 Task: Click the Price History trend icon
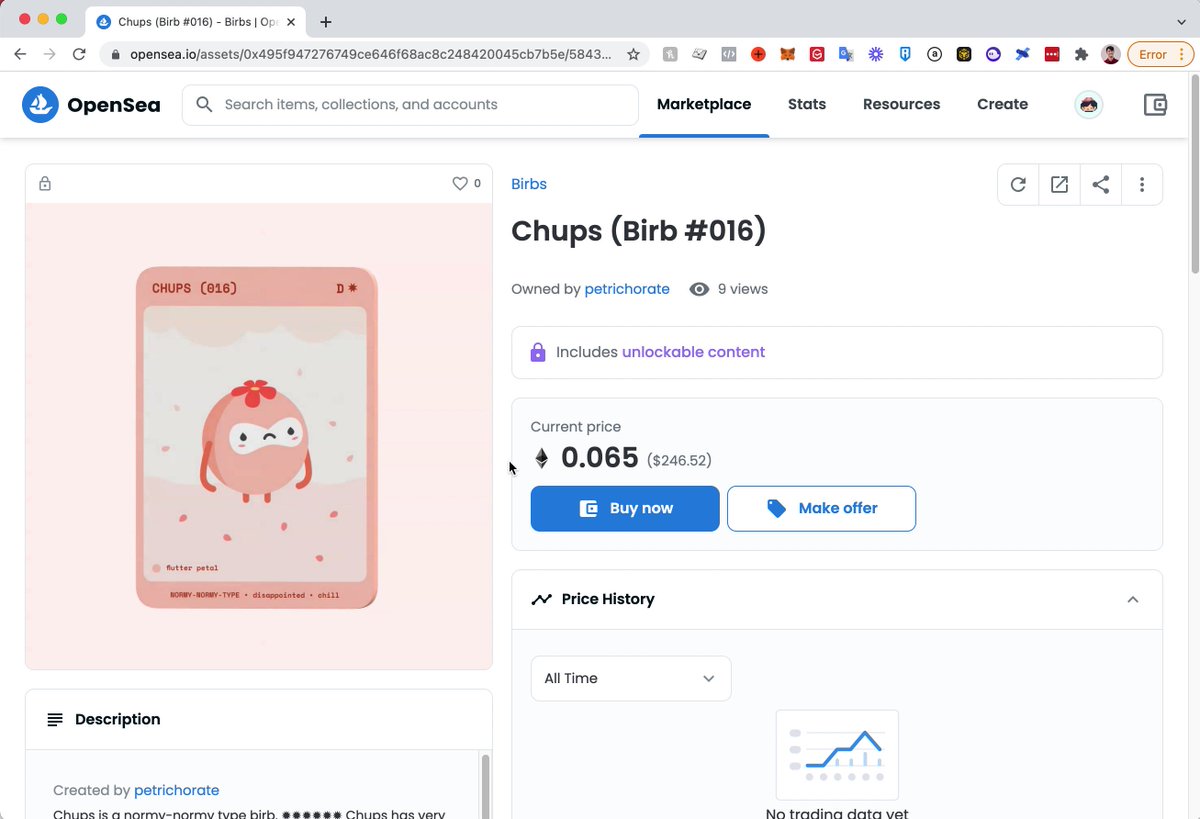[x=541, y=599]
